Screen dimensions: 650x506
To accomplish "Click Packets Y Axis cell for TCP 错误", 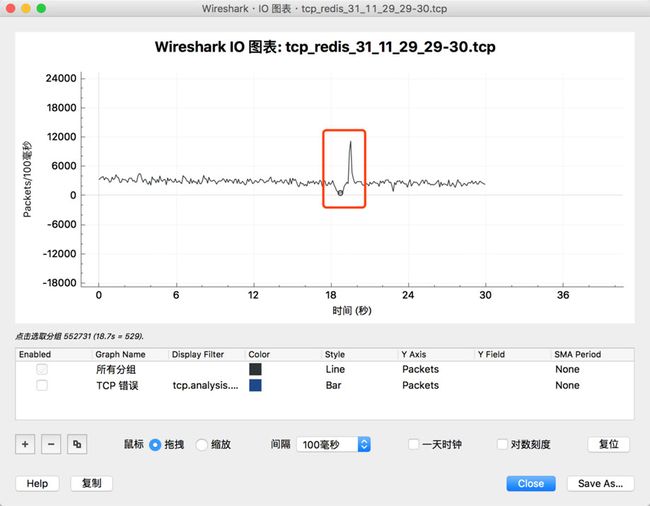I will coord(420,385).
